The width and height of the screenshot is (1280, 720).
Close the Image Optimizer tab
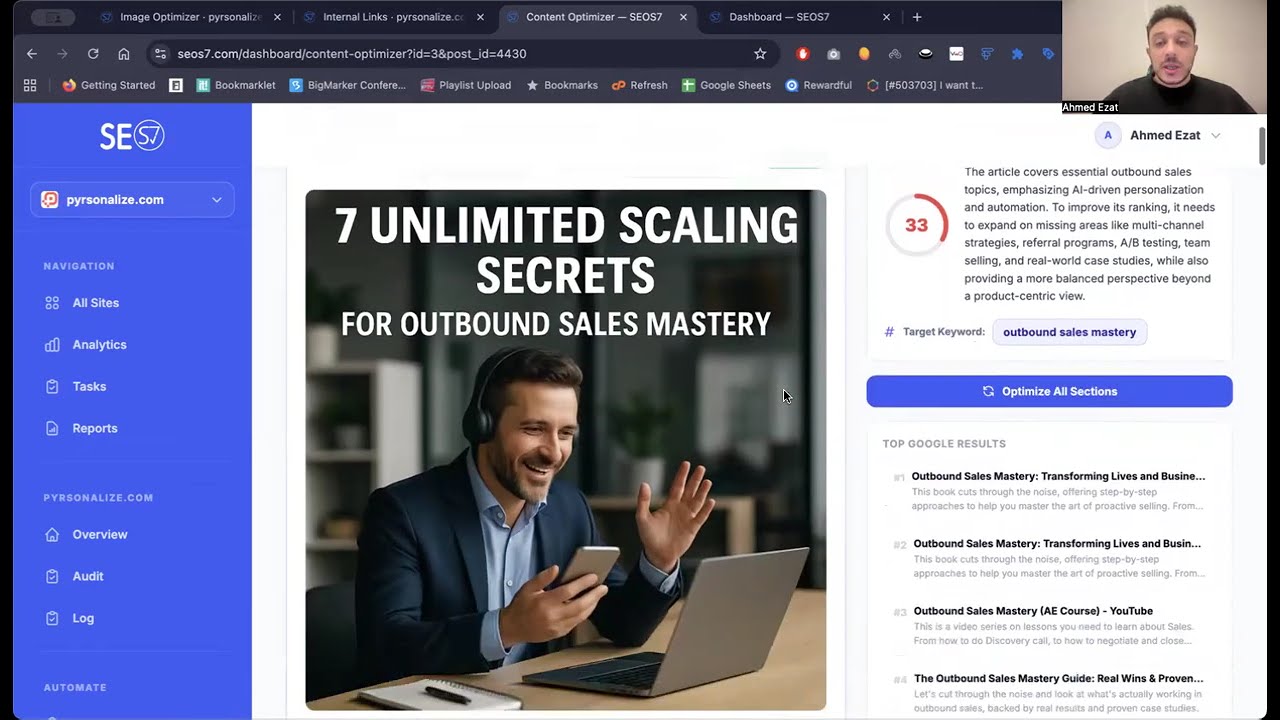[x=277, y=17]
